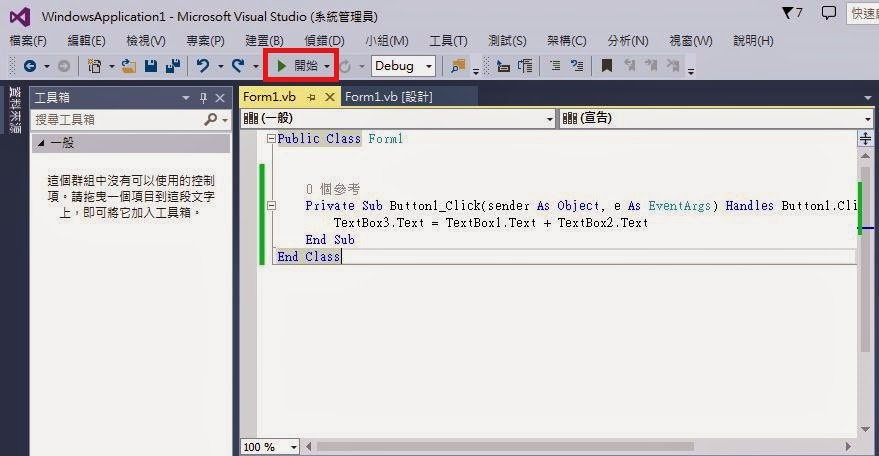This screenshot has height=456, width=879.
Task: Click the display parameter info icon
Action: (x=525, y=66)
